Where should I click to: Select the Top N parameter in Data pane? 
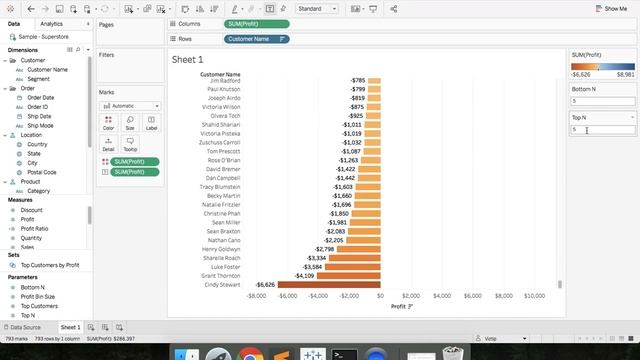tap(28, 316)
